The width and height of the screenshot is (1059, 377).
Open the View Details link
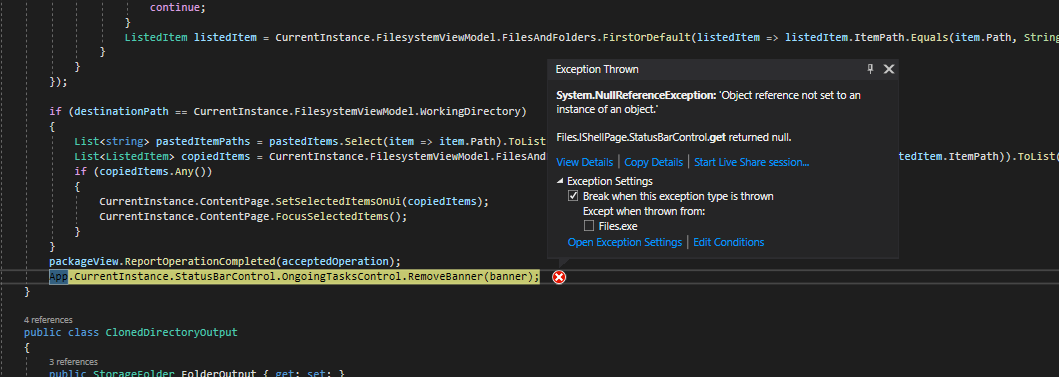584,162
